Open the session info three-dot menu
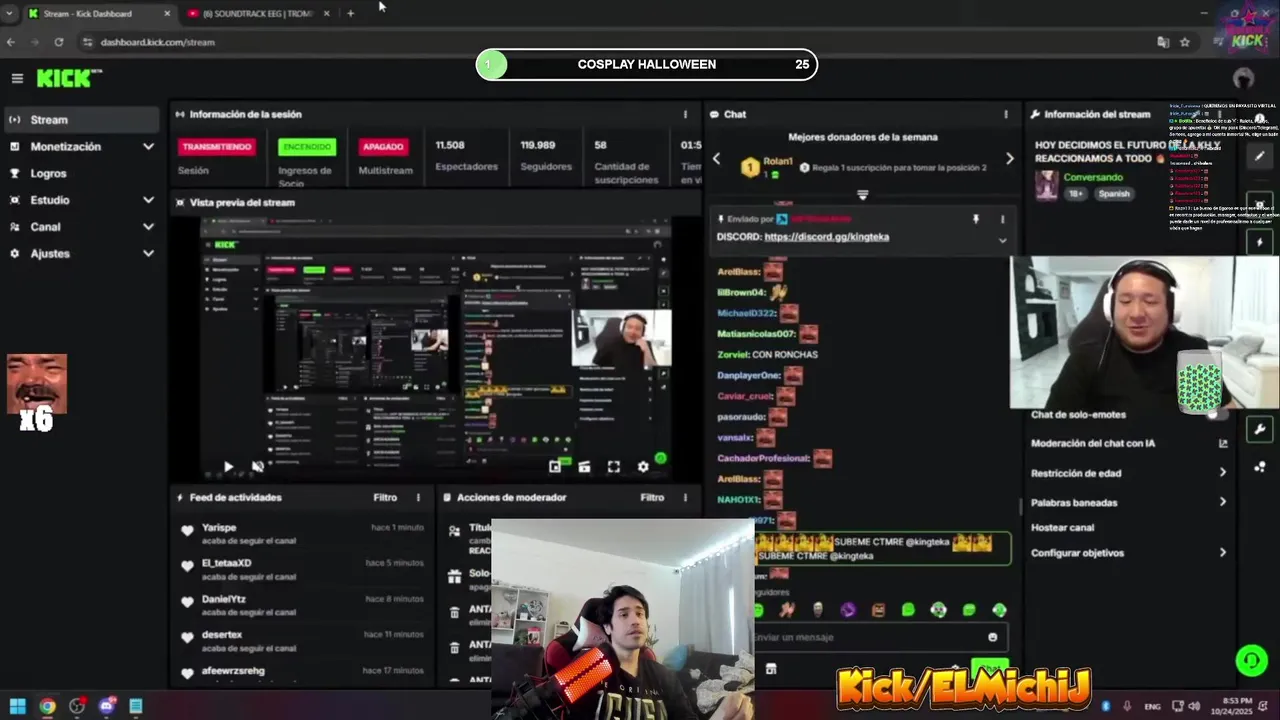The height and width of the screenshot is (720, 1280). pos(685,114)
